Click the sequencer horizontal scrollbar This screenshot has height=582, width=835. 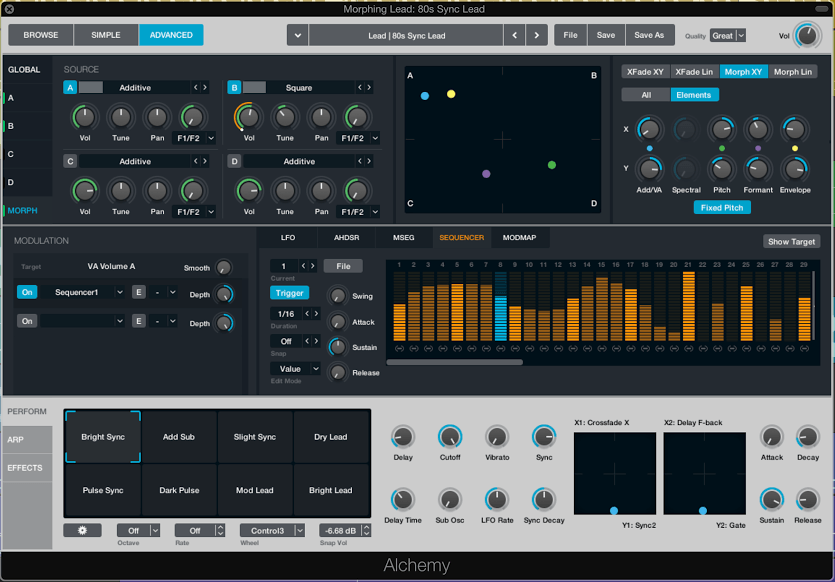(454, 362)
